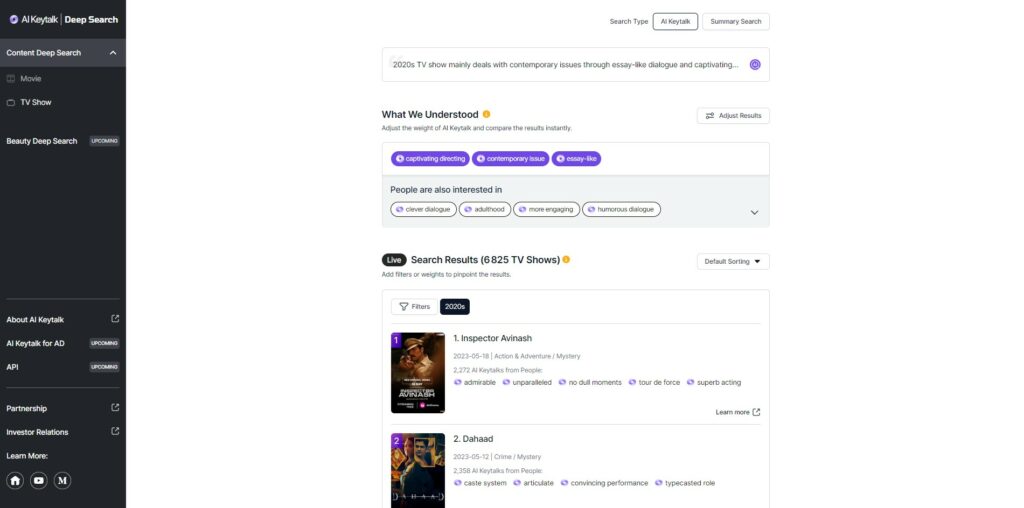Screen dimensions: 1024x508
Task: Click the Movie sidebar icon
Action: 10,78
